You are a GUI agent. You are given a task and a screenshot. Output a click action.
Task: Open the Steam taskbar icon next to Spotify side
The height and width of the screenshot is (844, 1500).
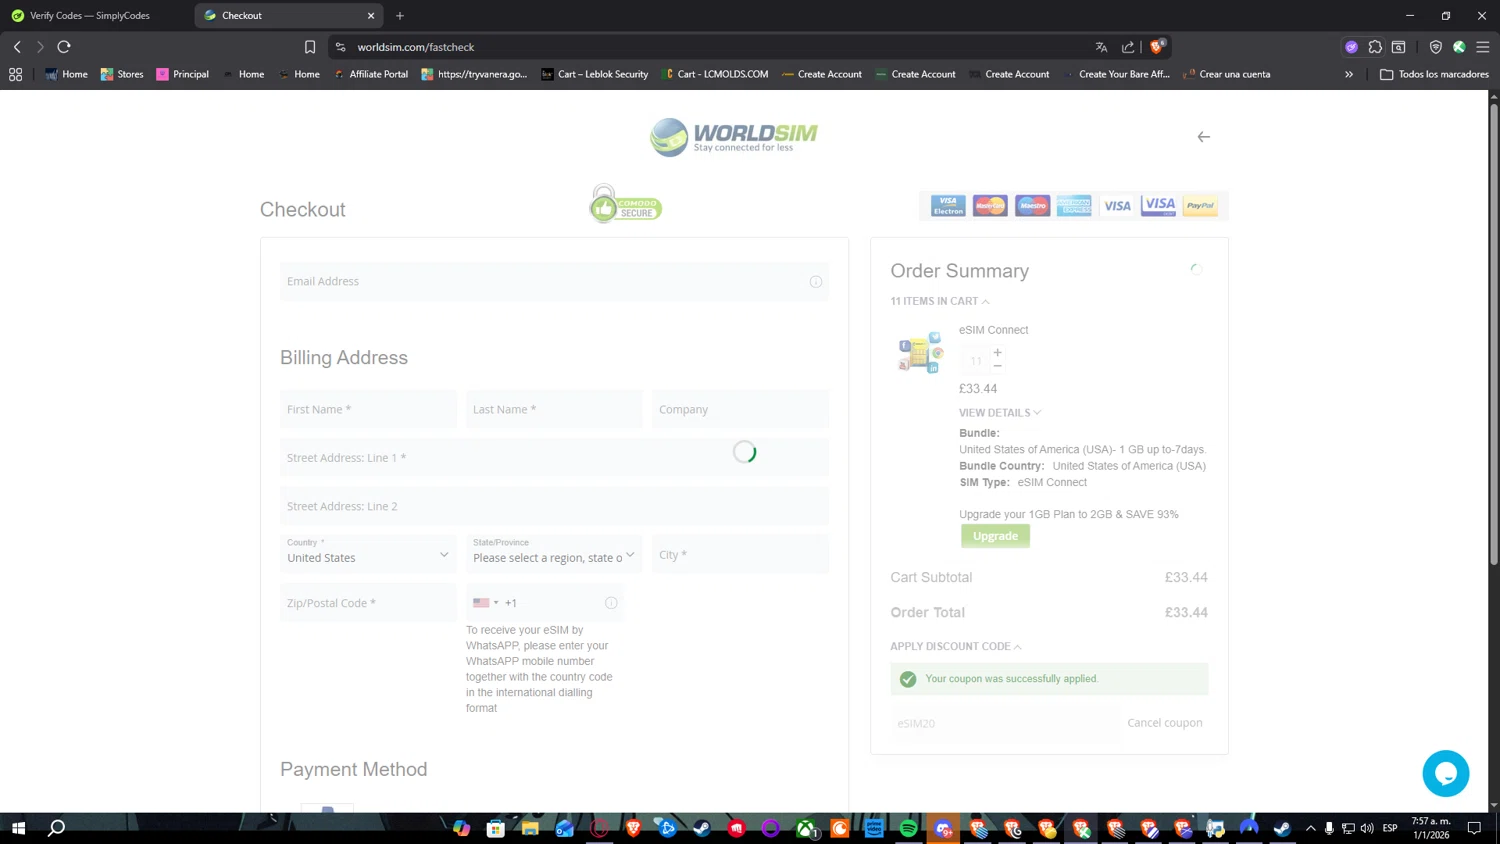click(x=702, y=828)
